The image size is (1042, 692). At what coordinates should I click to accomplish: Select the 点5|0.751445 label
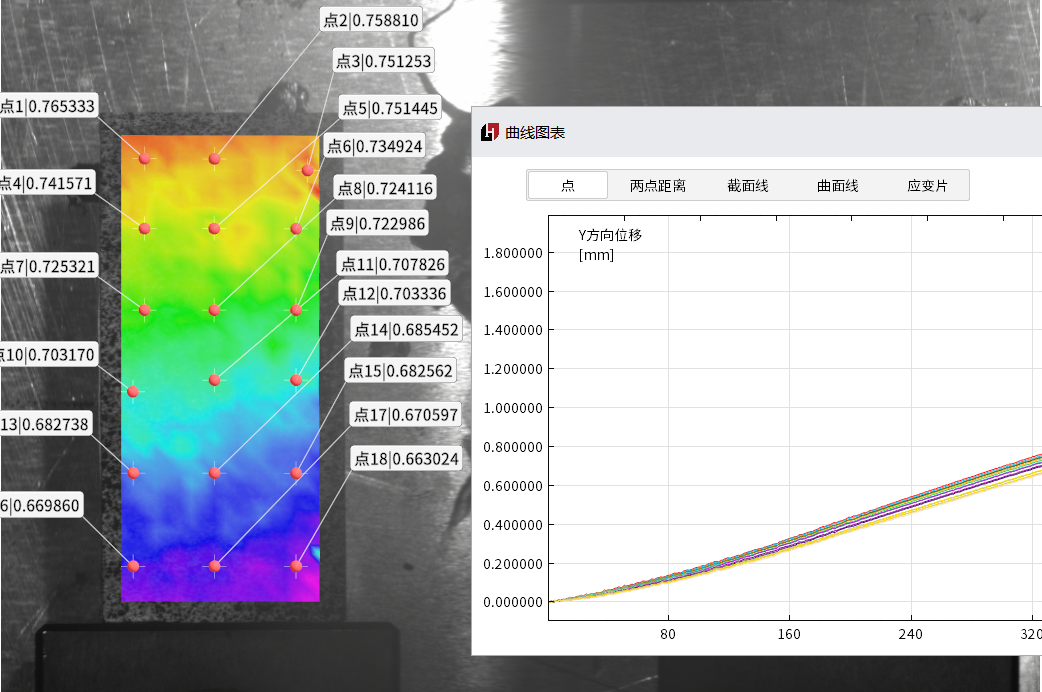tap(390, 108)
